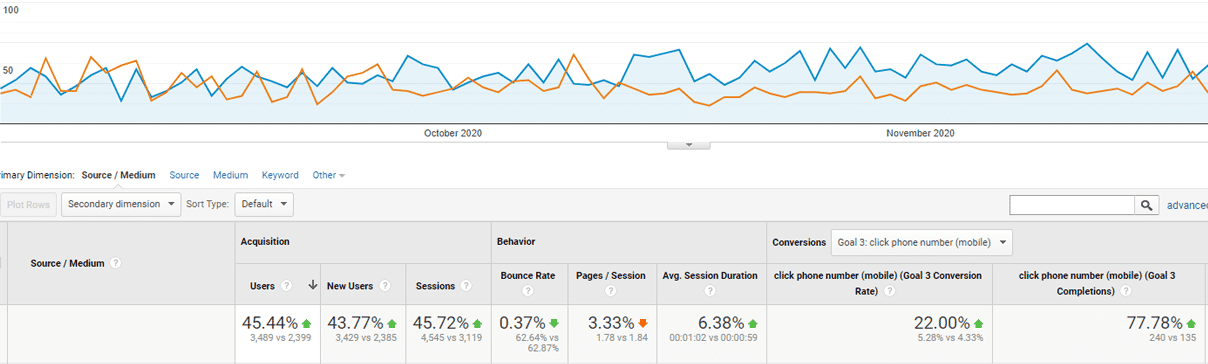
Task: Click the 4,545 vs 3,119 sessions text
Action: click(452, 339)
